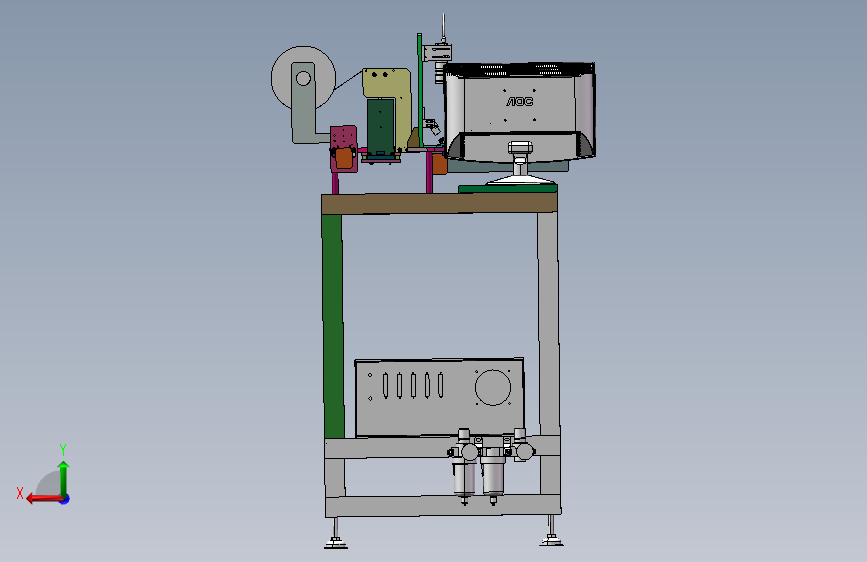Image resolution: width=867 pixels, height=562 pixels.
Task: Click the AOC logo on the monitor
Action: pos(520,102)
